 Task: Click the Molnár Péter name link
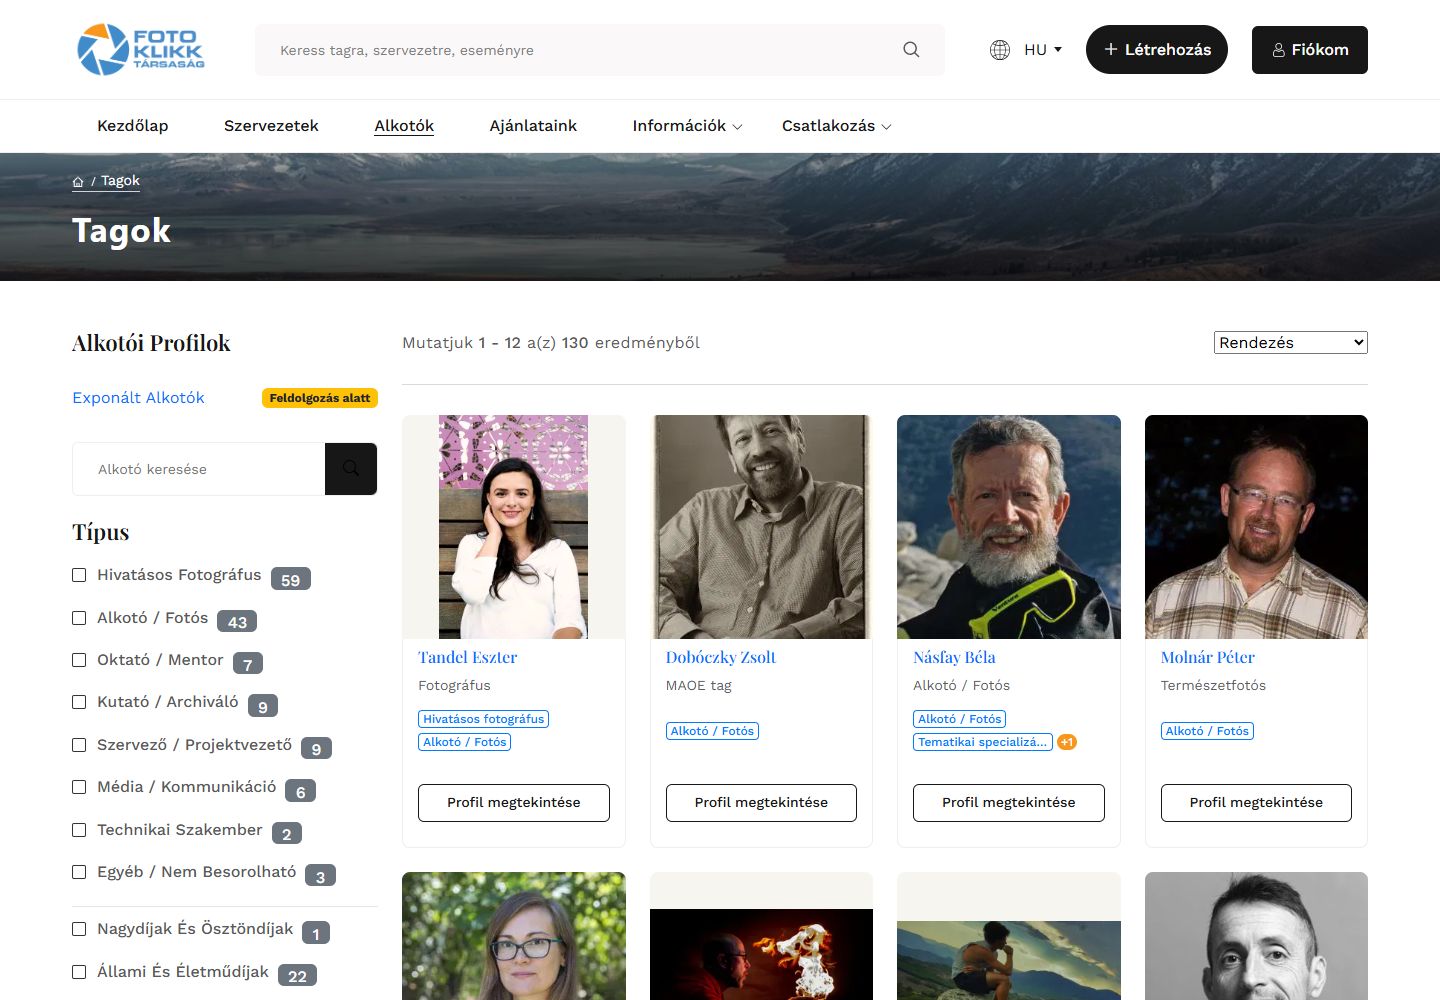pos(1208,657)
